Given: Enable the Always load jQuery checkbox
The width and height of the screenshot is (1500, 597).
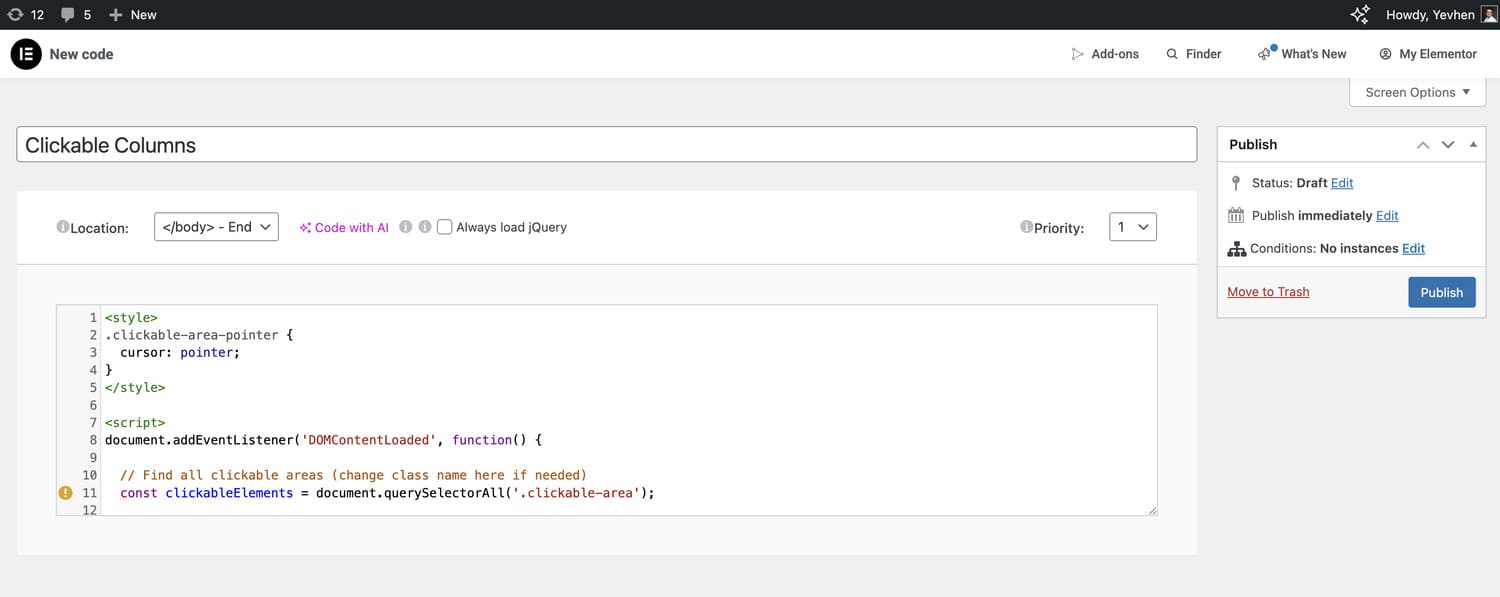Looking at the screenshot, I should [x=445, y=227].
